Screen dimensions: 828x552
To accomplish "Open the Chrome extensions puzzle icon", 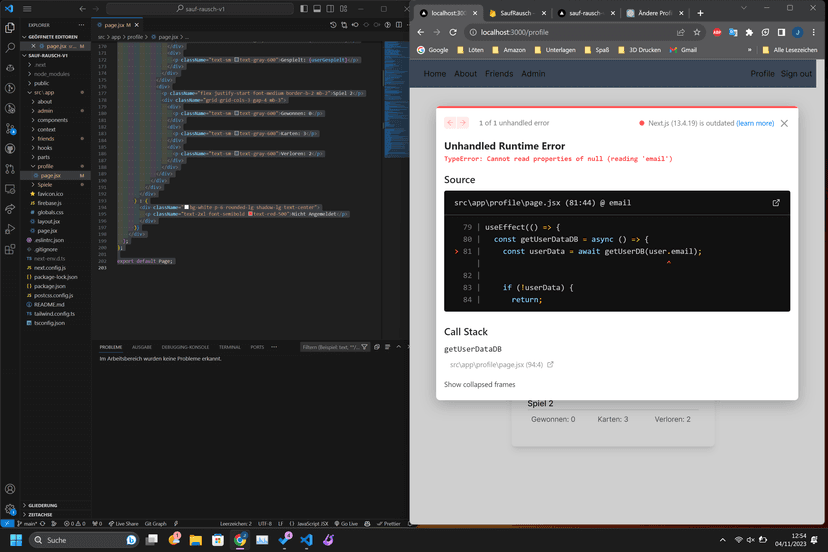I will click(749, 32).
